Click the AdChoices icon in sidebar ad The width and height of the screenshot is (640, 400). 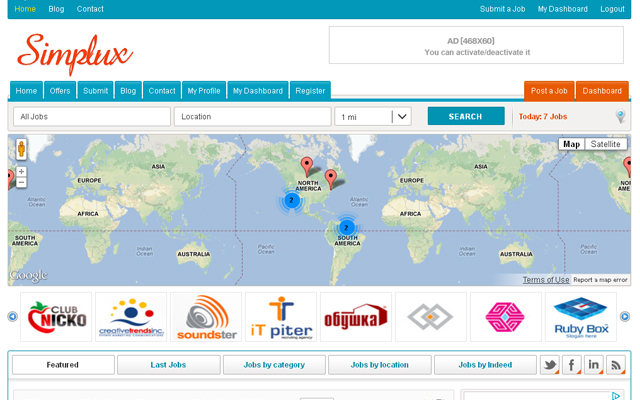pyautogui.click(x=616, y=395)
